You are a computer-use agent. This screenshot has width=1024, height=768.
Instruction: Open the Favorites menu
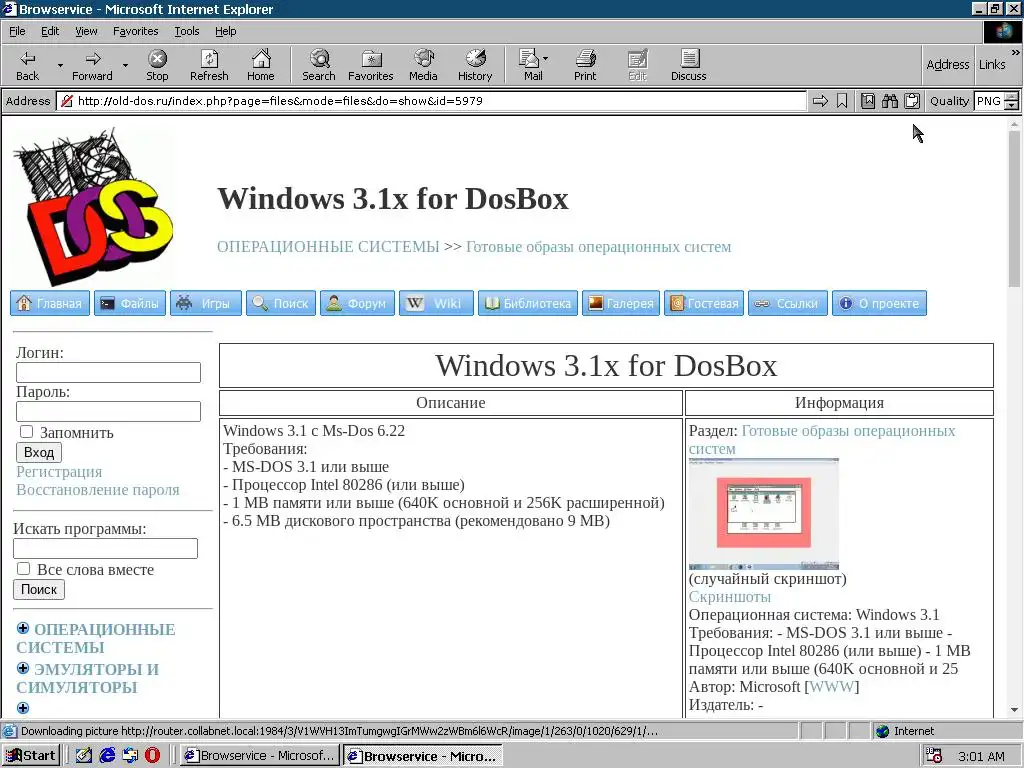(x=135, y=31)
